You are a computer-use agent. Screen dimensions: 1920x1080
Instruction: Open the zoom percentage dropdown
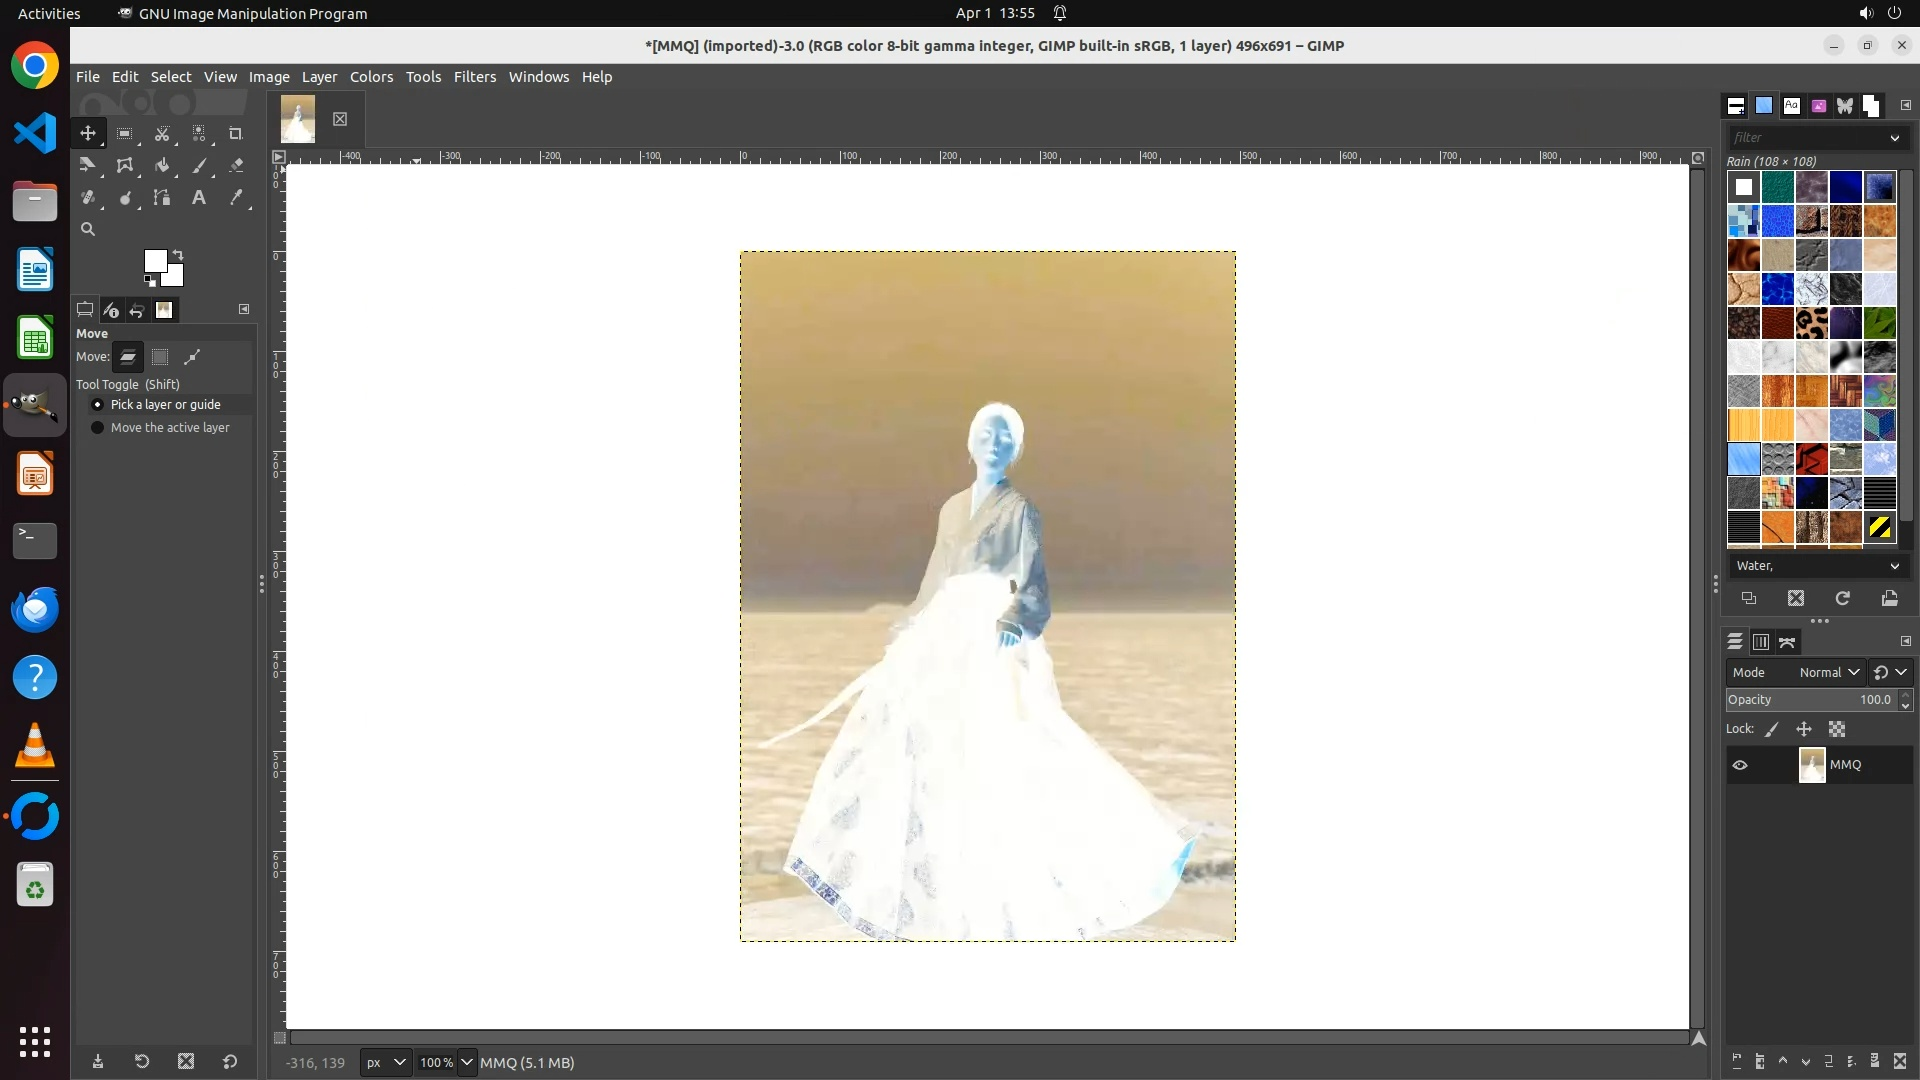point(466,1062)
